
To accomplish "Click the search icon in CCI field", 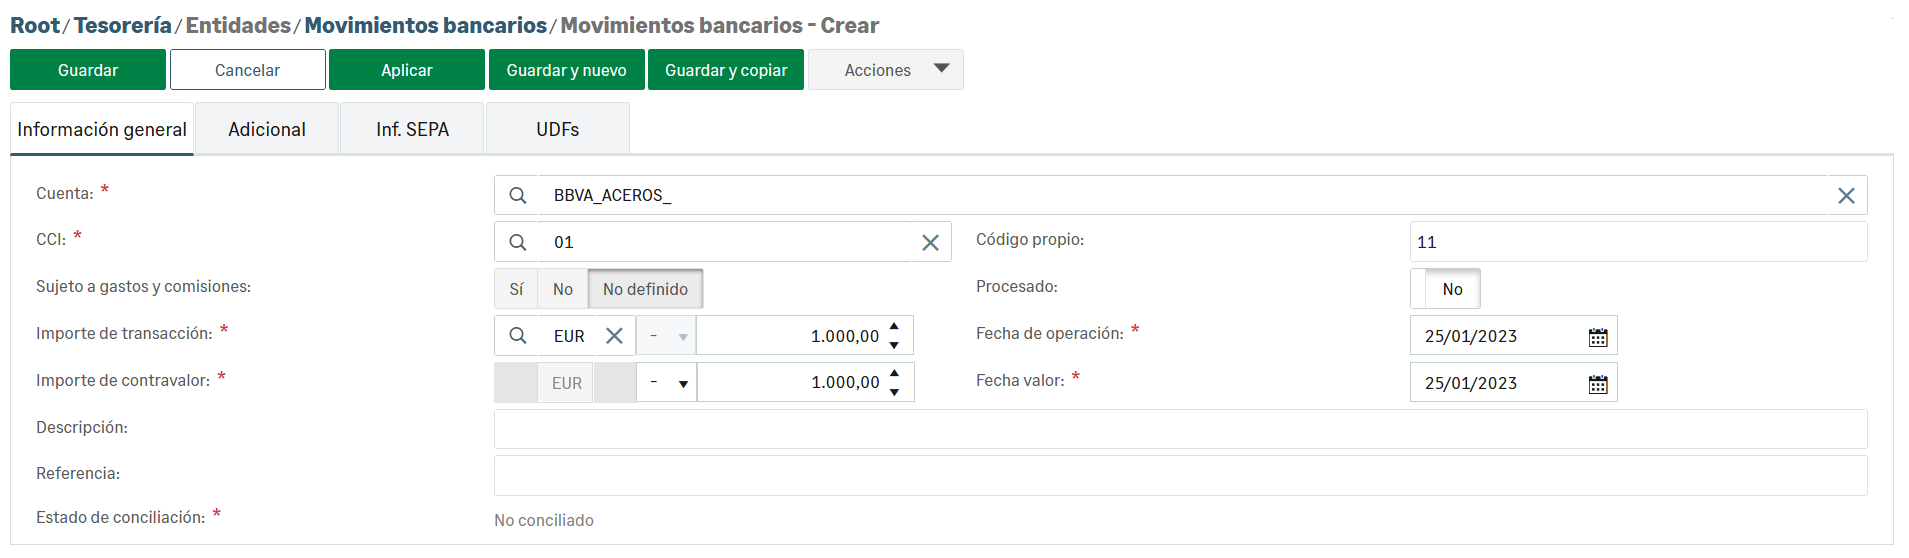I will click(517, 242).
